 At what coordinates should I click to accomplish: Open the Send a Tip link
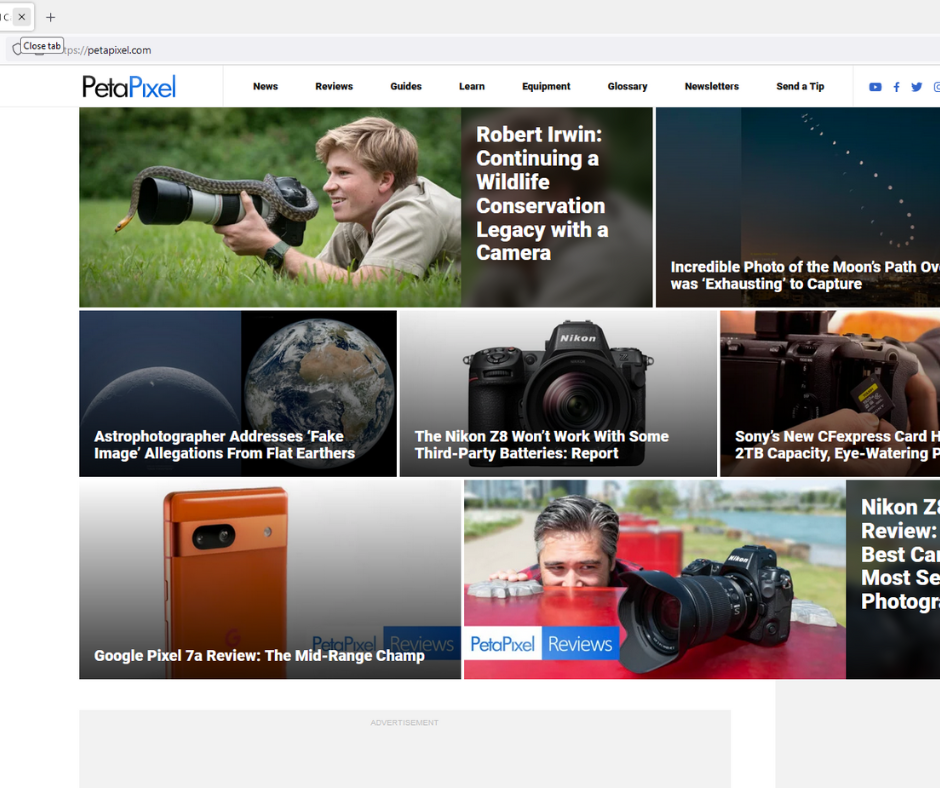point(800,86)
